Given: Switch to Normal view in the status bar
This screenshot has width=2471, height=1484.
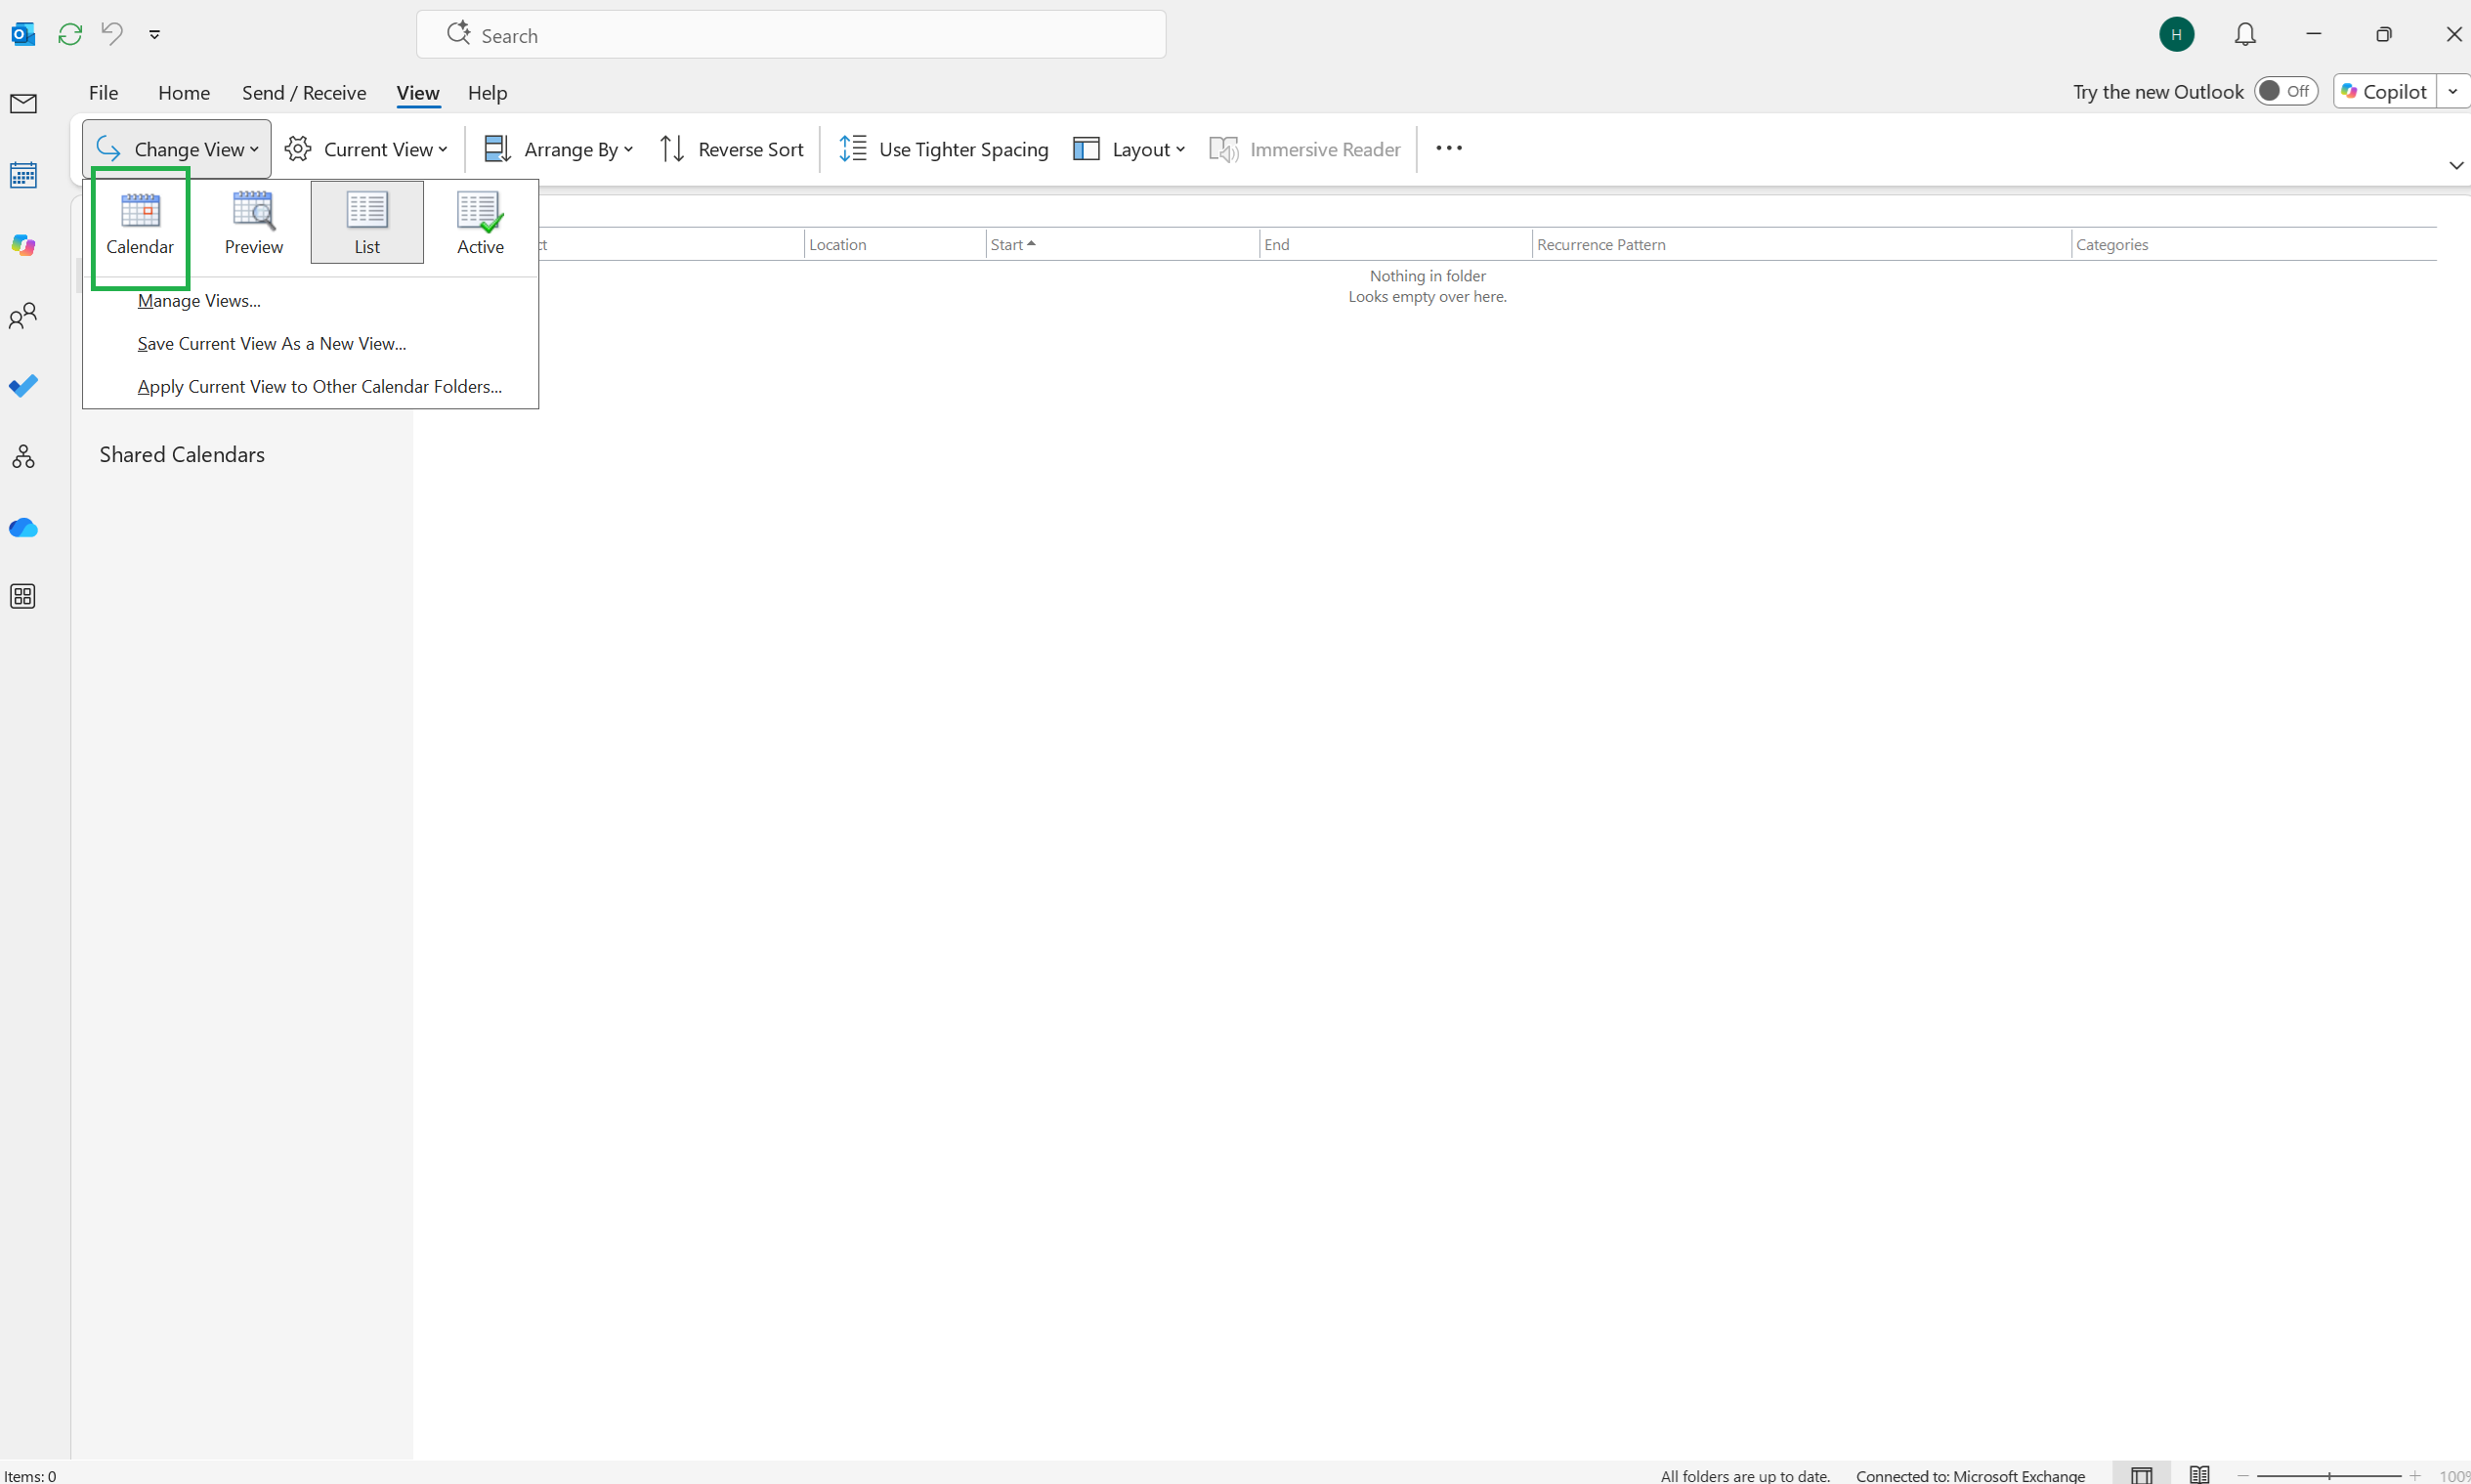Looking at the screenshot, I should [x=2141, y=1474].
